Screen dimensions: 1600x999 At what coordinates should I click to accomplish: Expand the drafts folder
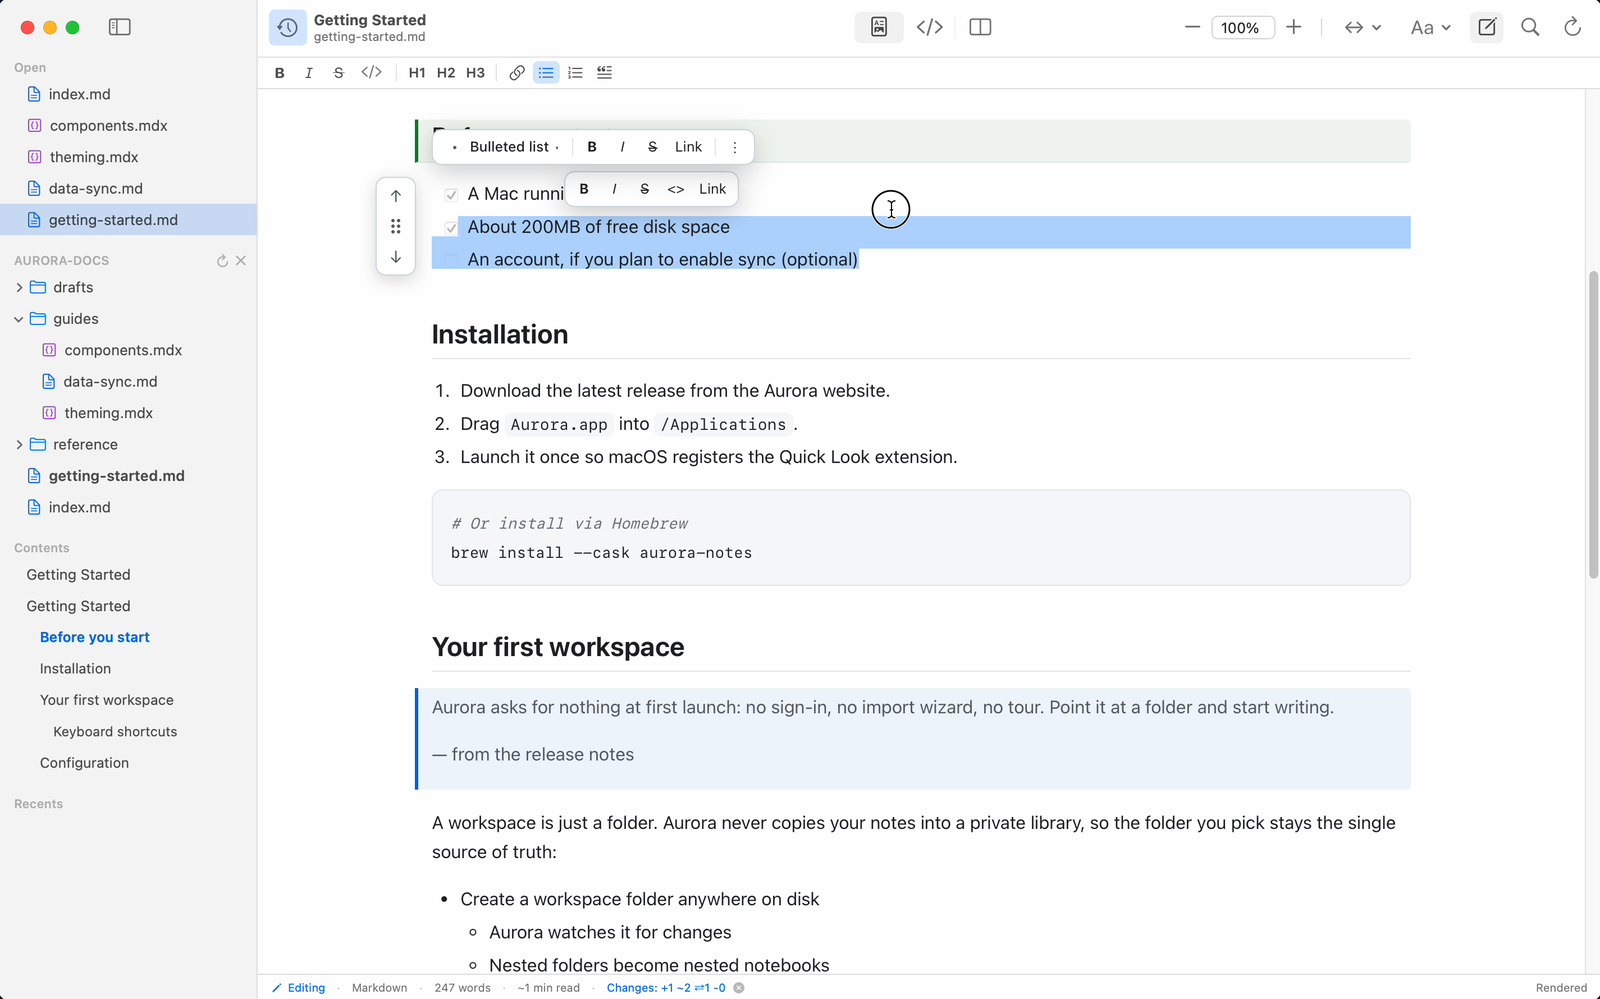tap(19, 288)
